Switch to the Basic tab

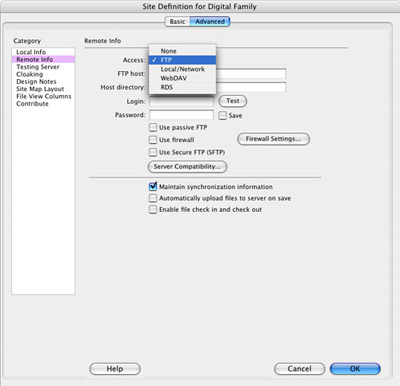pyautogui.click(x=177, y=22)
